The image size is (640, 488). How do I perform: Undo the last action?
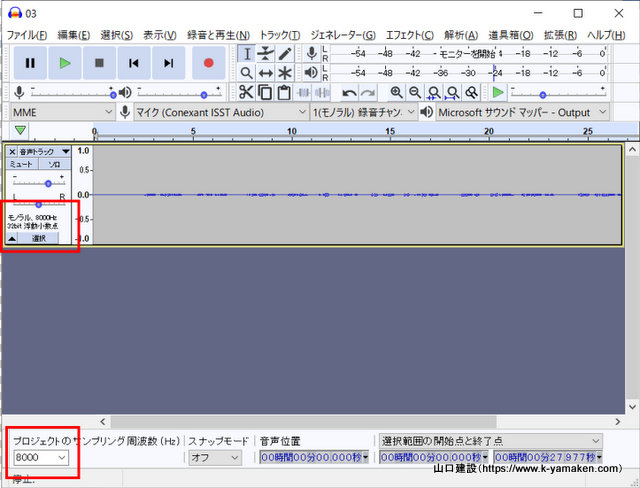coord(349,93)
